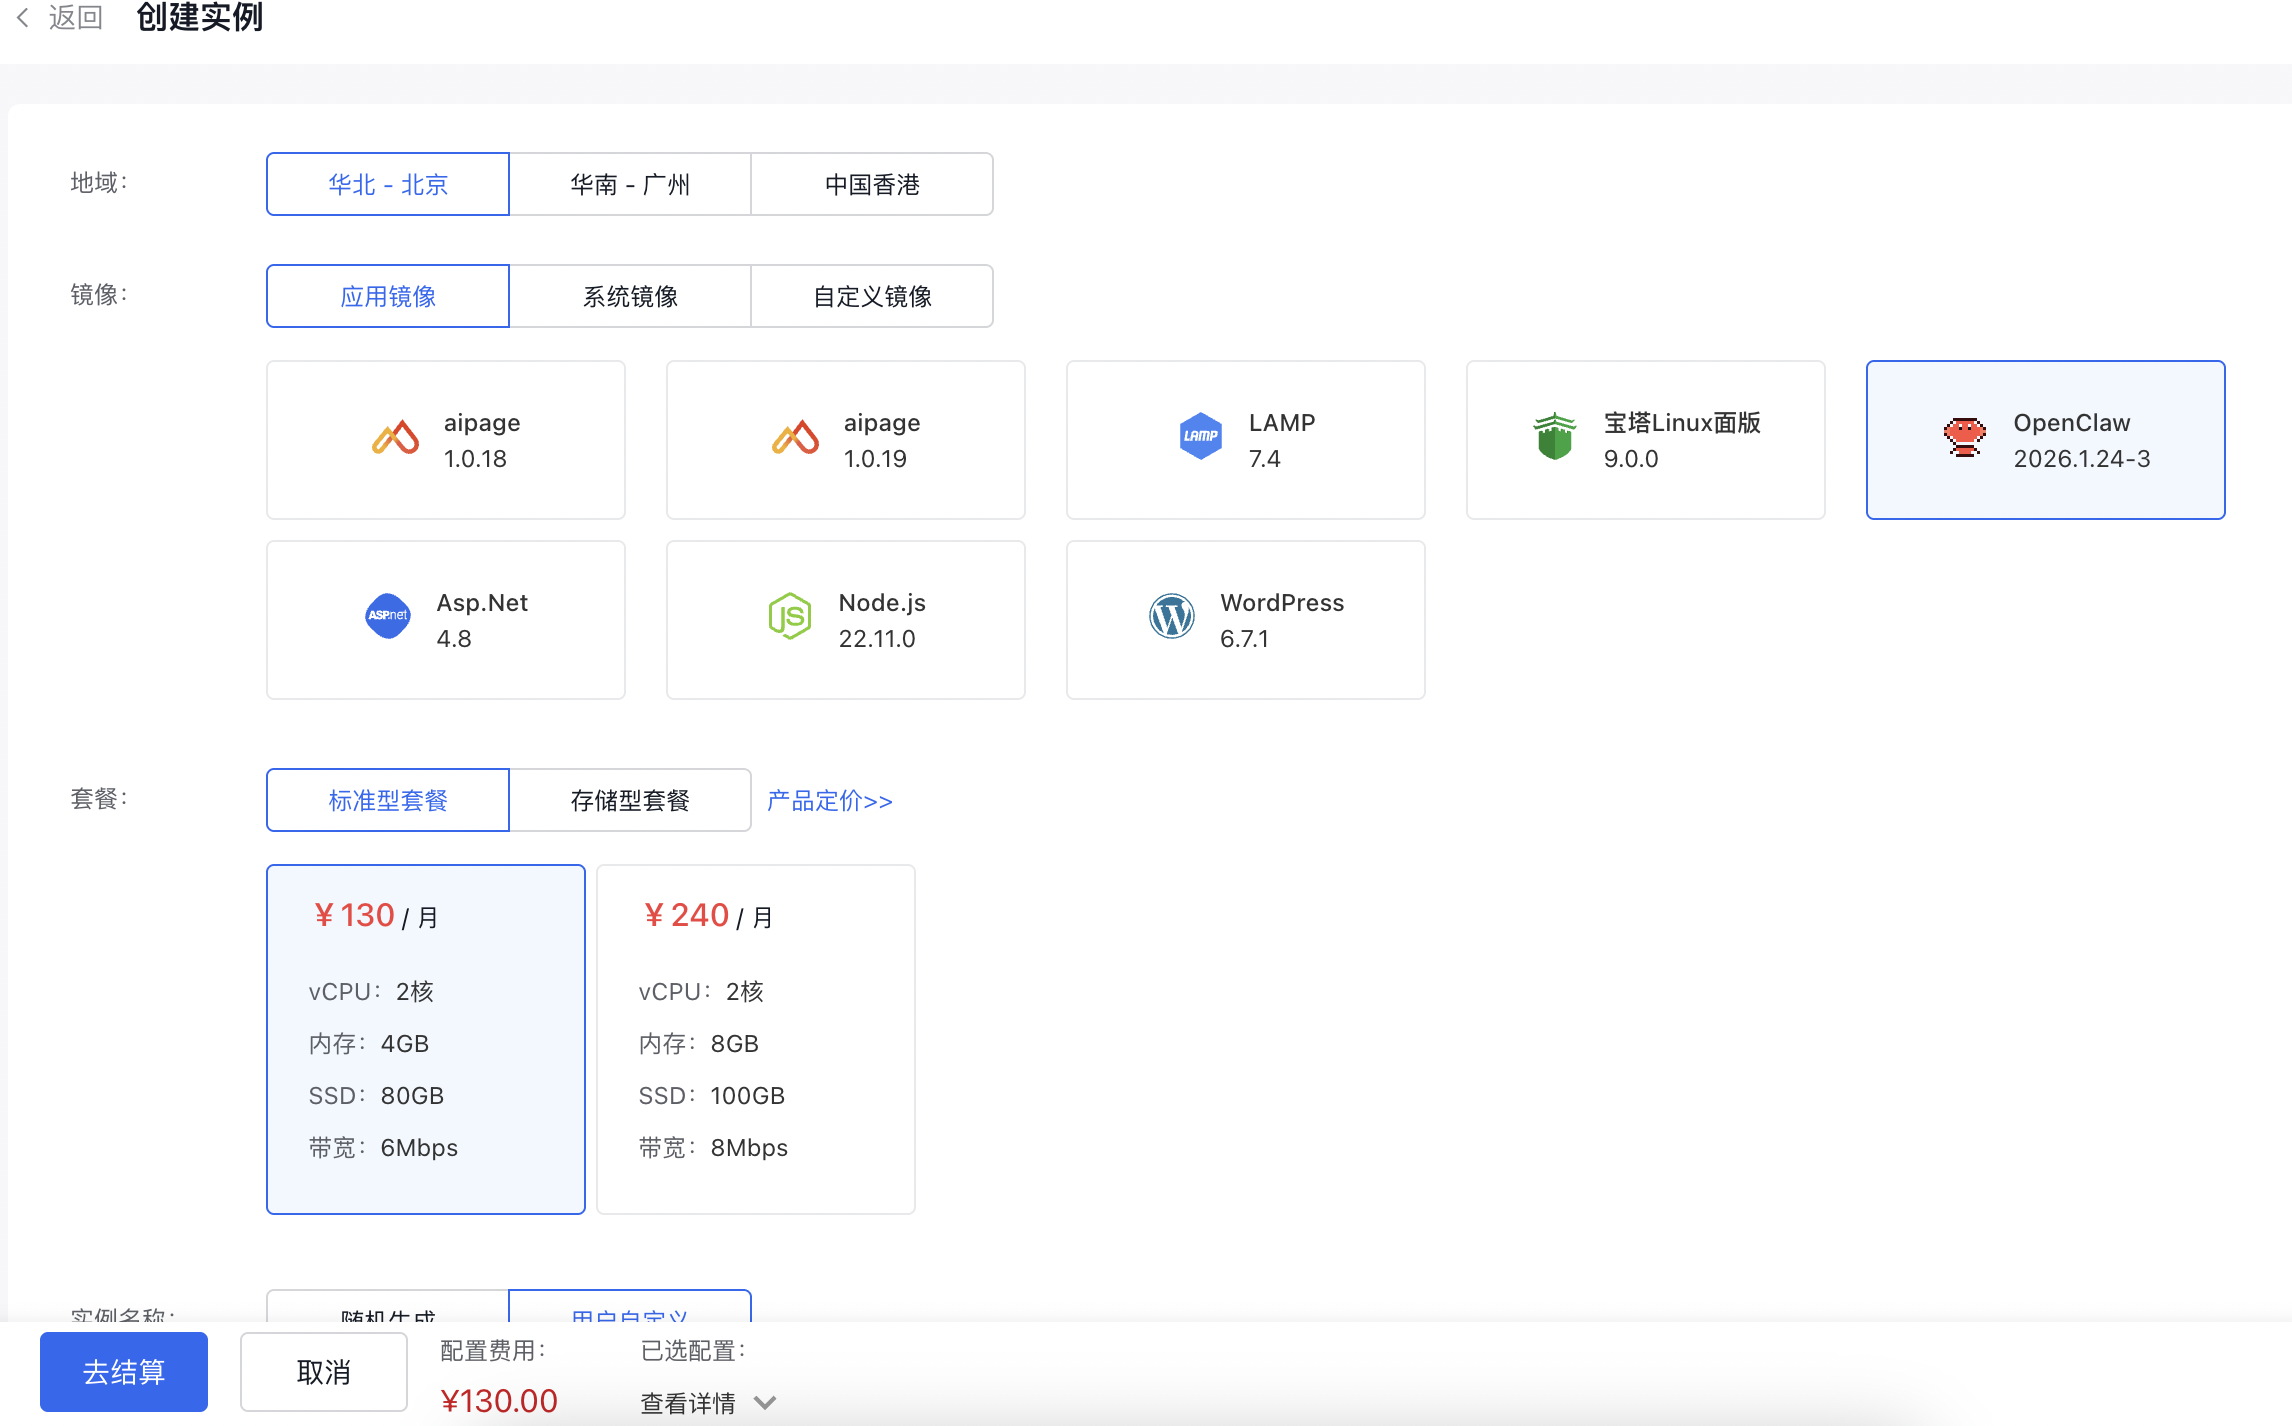Expand 查看详情 configuration details
The image size is (2292, 1426).
[x=688, y=1403]
